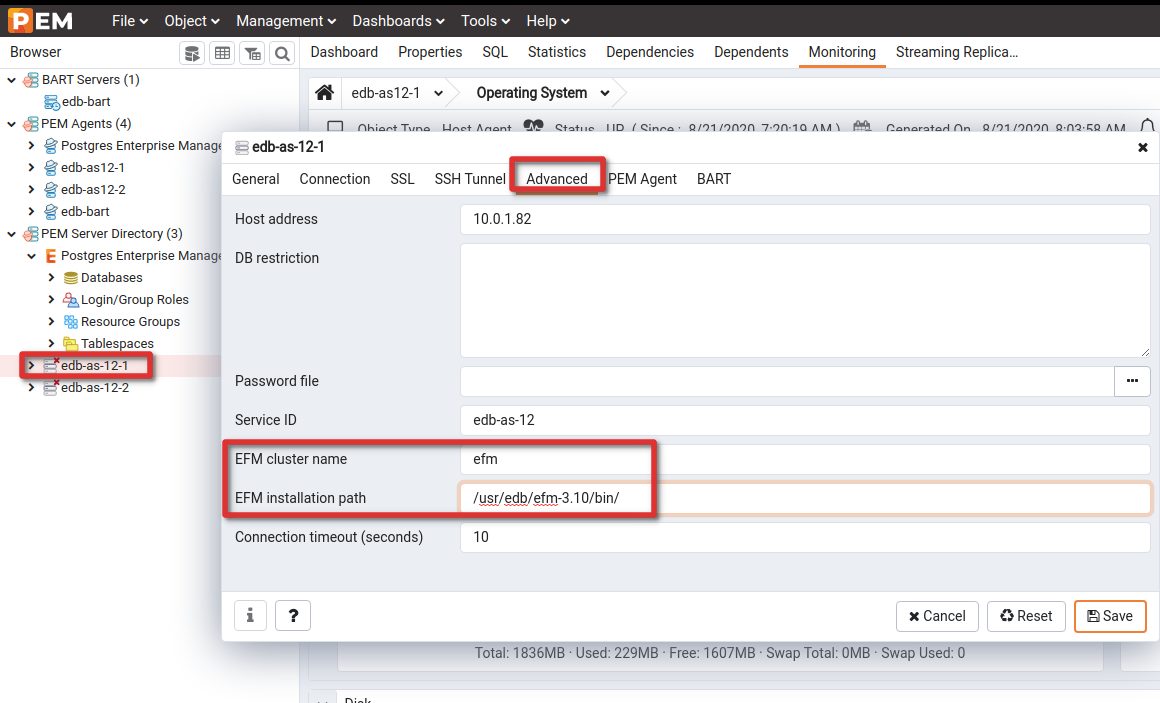Click the home icon in breadcrumb
Image resolution: width=1160 pixels, height=703 pixels.
(x=324, y=92)
